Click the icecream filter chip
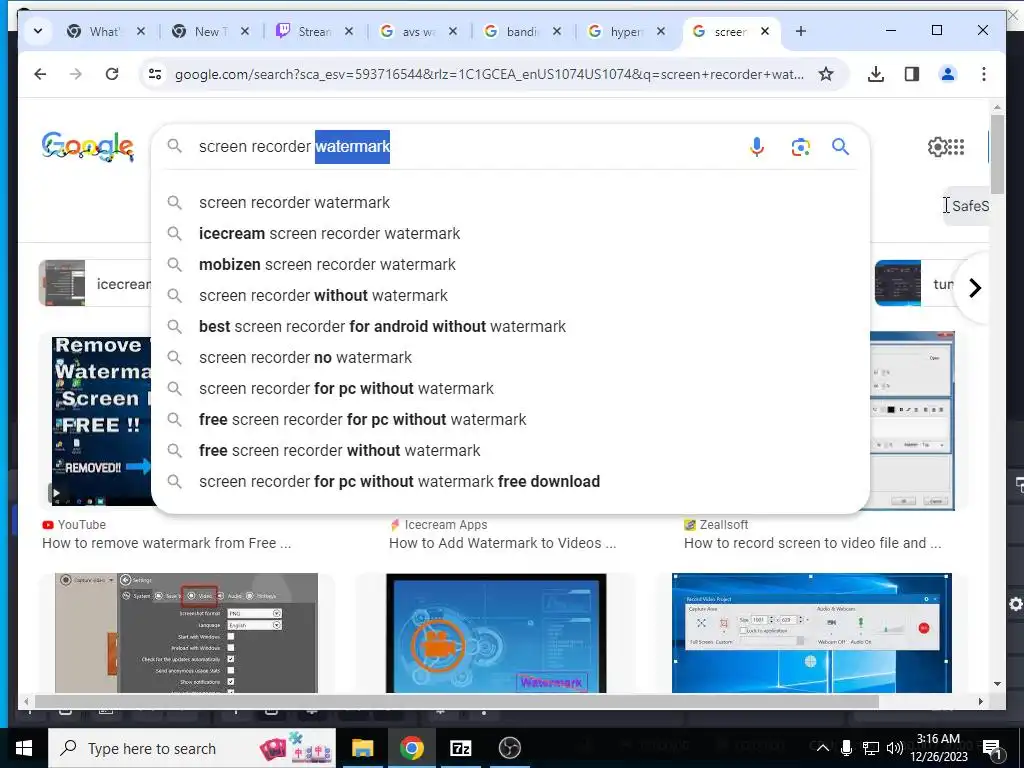This screenshot has height=768, width=1024. pyautogui.click(x=95, y=283)
